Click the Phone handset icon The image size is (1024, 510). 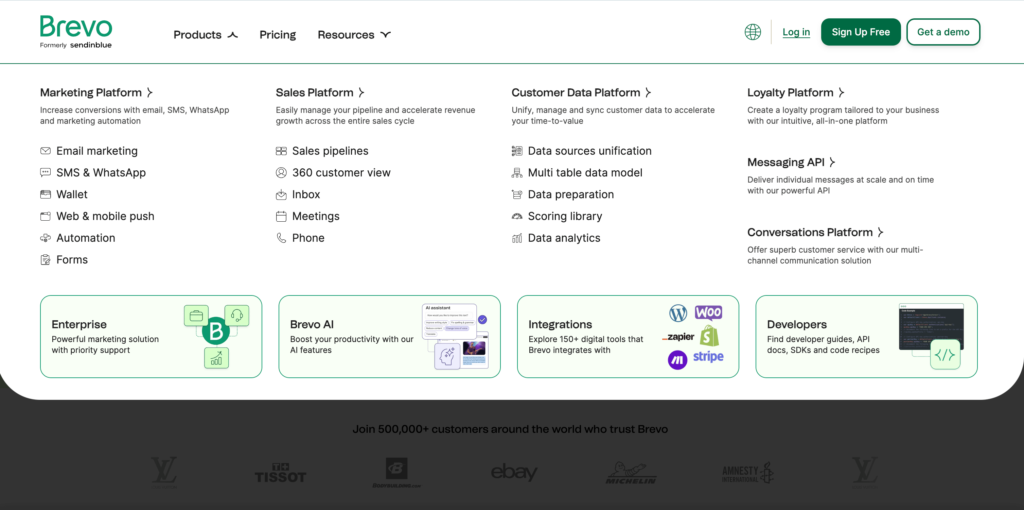point(281,238)
